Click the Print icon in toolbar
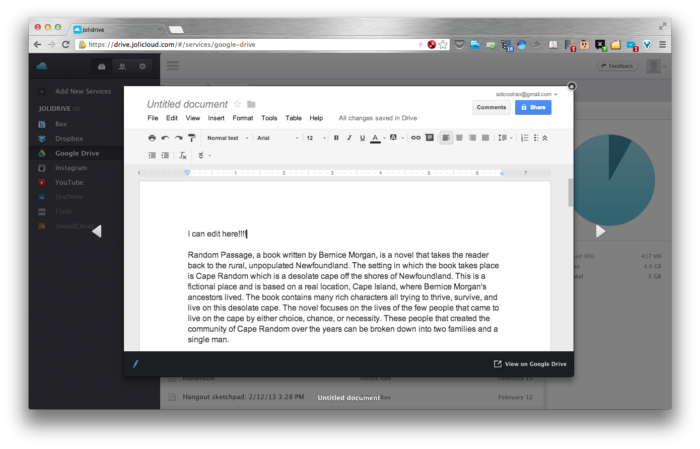Image resolution: width=700 pixels, height=449 pixels. [x=152, y=138]
